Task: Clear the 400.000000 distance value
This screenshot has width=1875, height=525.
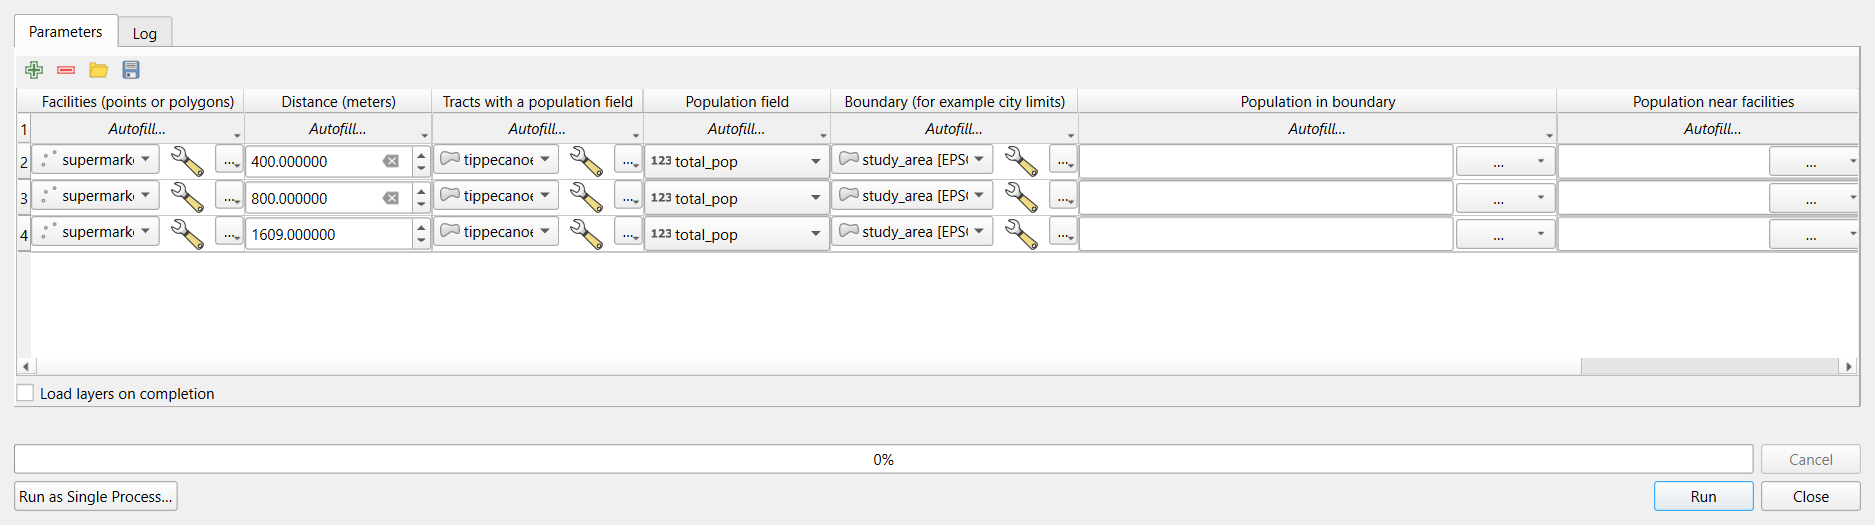Action: (x=391, y=161)
